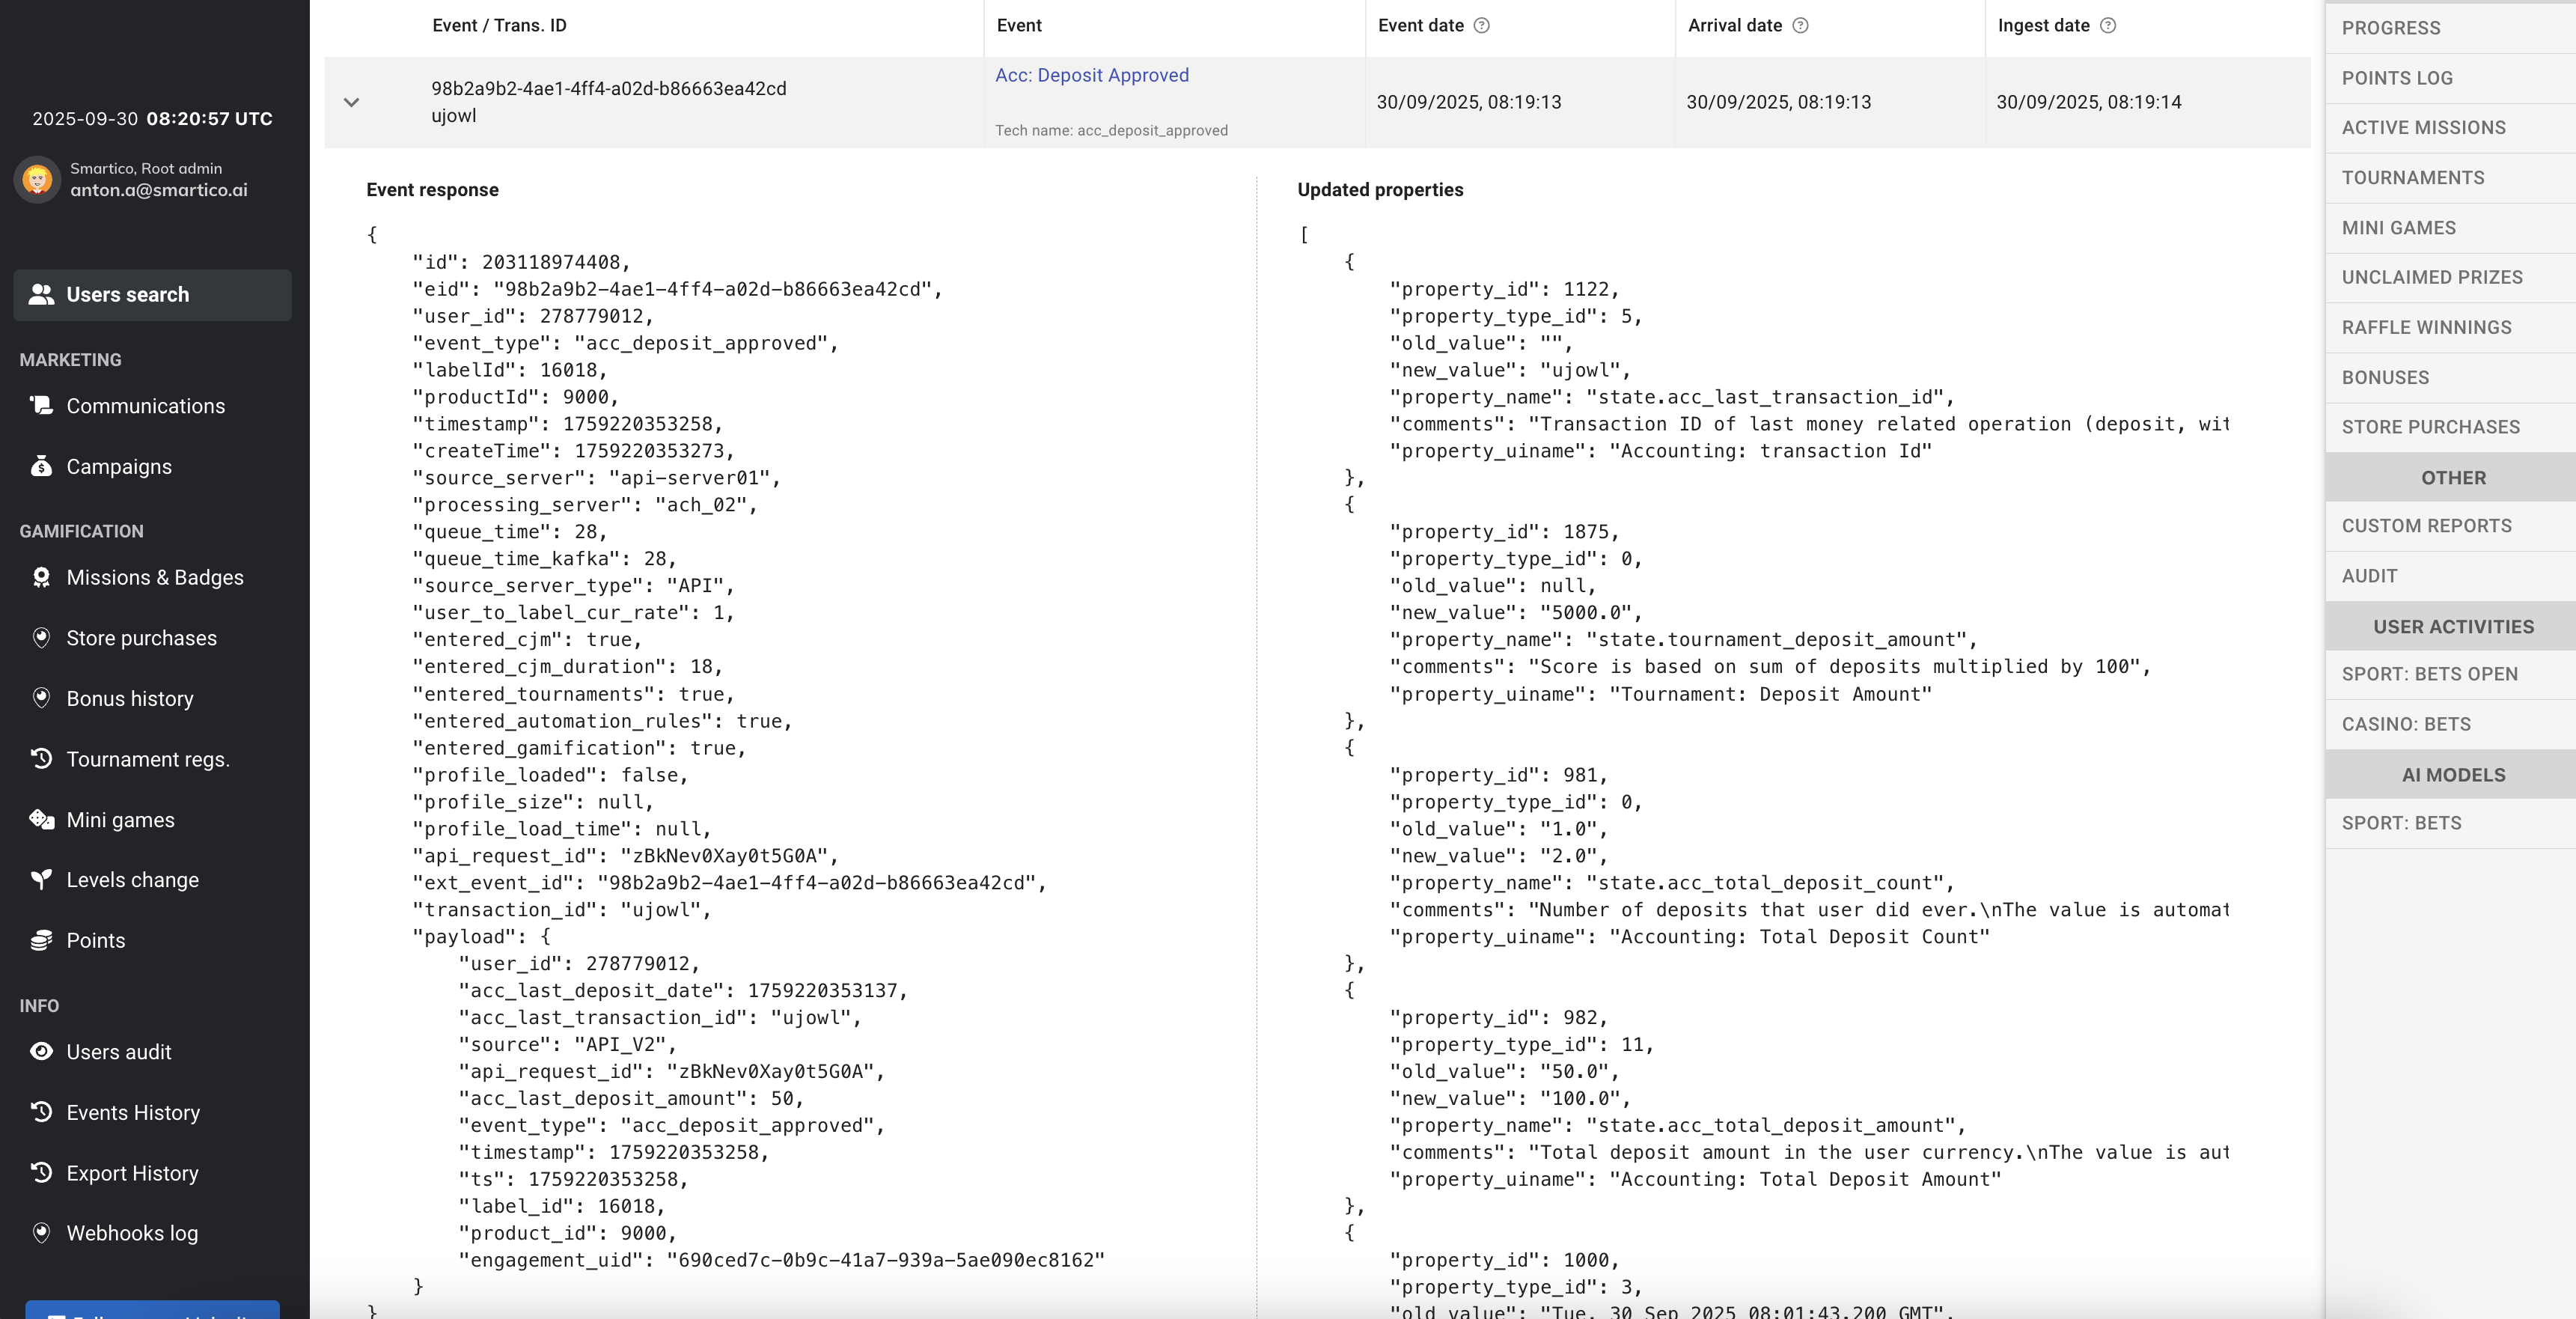Open the Custom Reports tab
The height and width of the screenshot is (1319, 2576).
[2426, 526]
